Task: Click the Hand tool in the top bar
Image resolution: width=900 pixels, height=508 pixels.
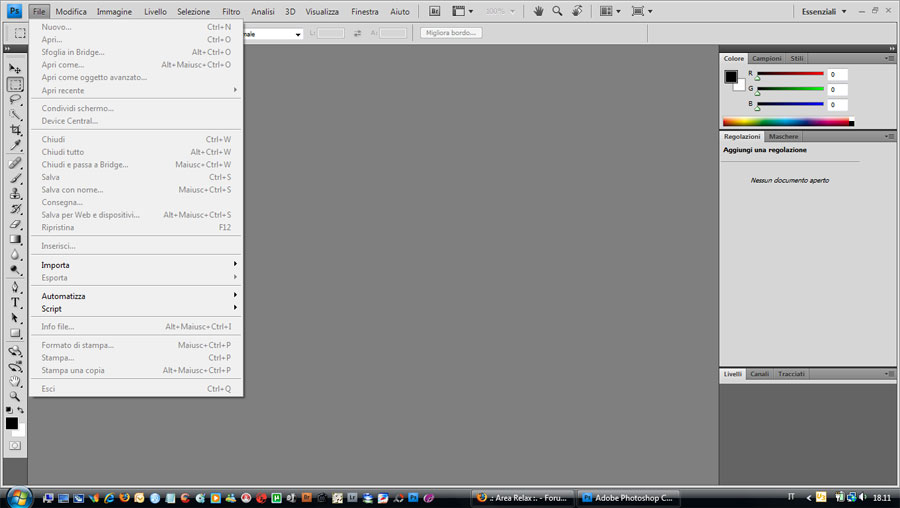Action: coord(538,11)
